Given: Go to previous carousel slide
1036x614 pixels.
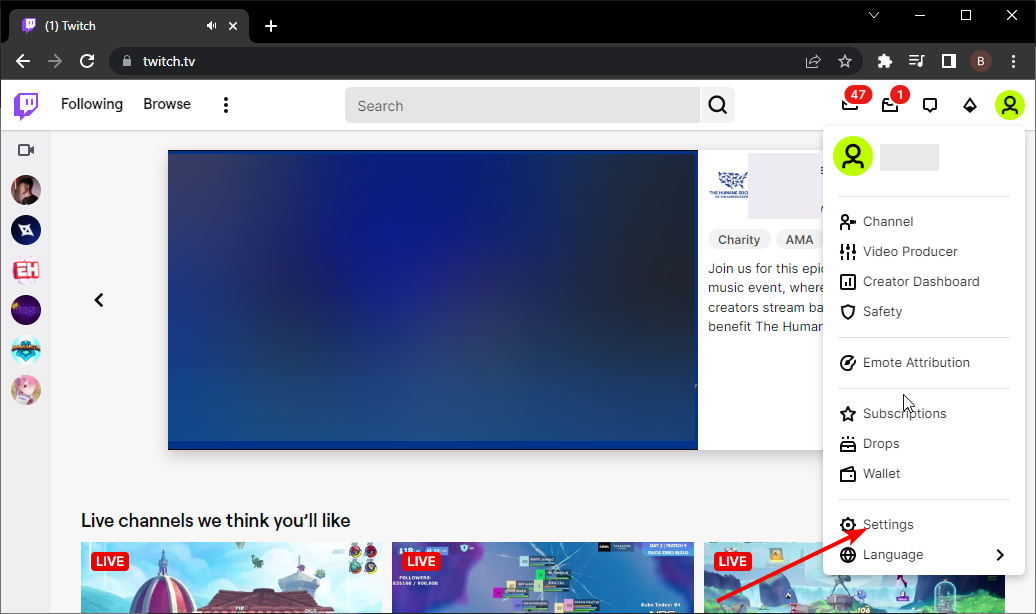Looking at the screenshot, I should [x=99, y=300].
